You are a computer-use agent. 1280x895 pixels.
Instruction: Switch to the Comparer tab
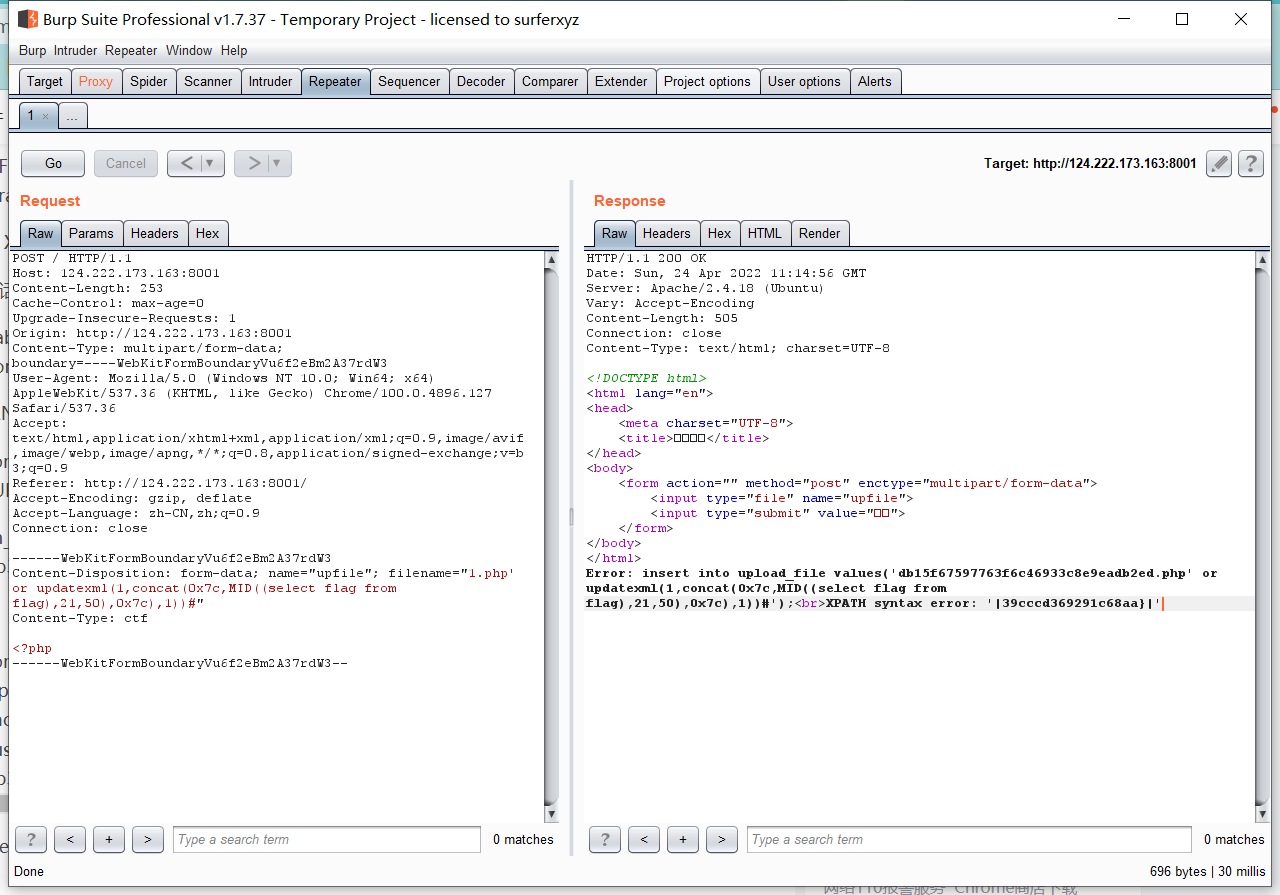550,82
